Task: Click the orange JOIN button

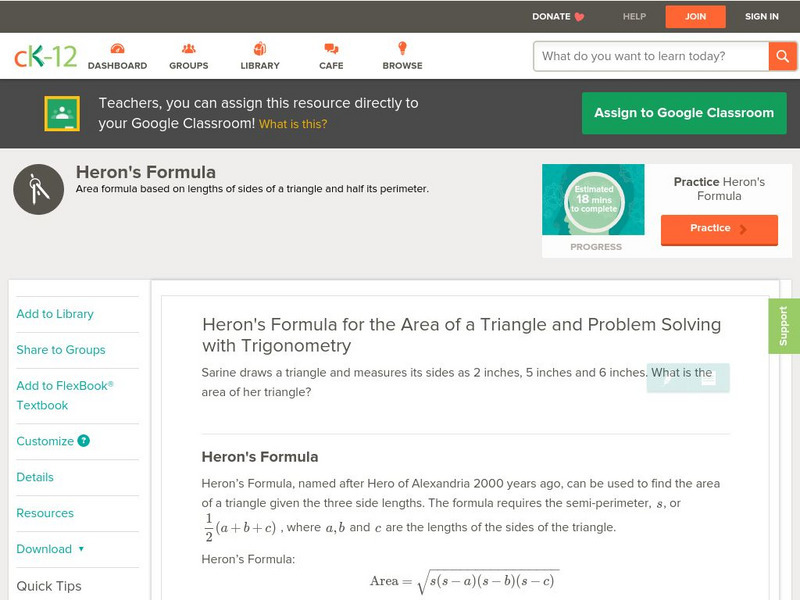Action: (x=695, y=17)
